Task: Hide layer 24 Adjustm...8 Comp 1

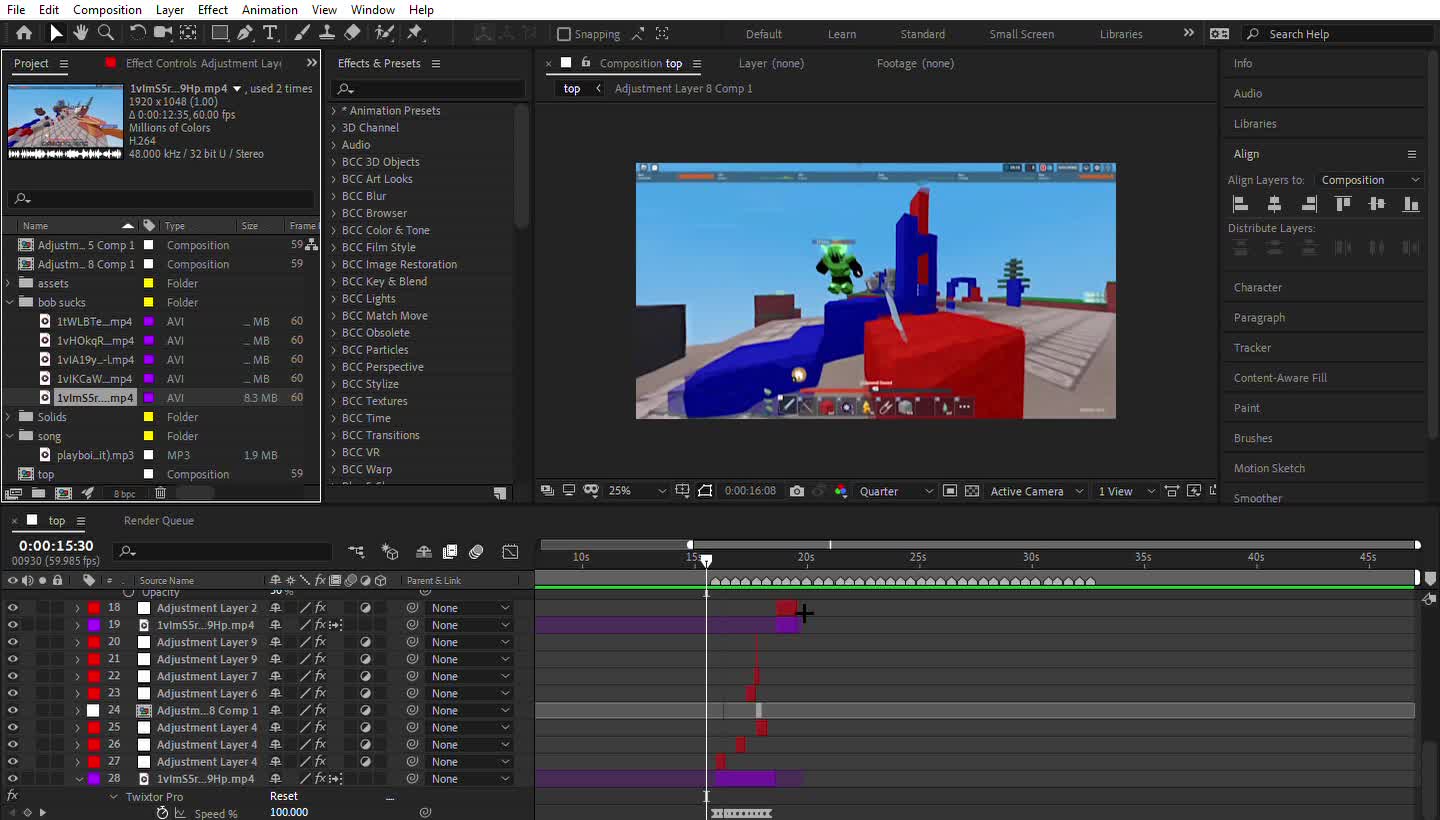Action: pos(12,710)
